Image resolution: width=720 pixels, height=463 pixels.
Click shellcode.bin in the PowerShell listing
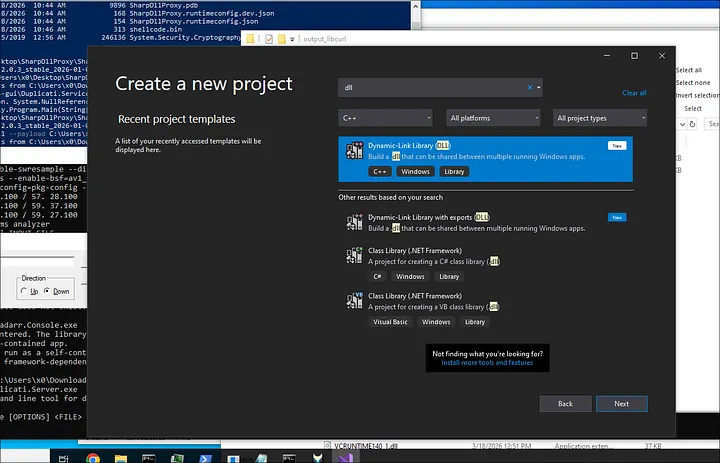(x=156, y=29)
